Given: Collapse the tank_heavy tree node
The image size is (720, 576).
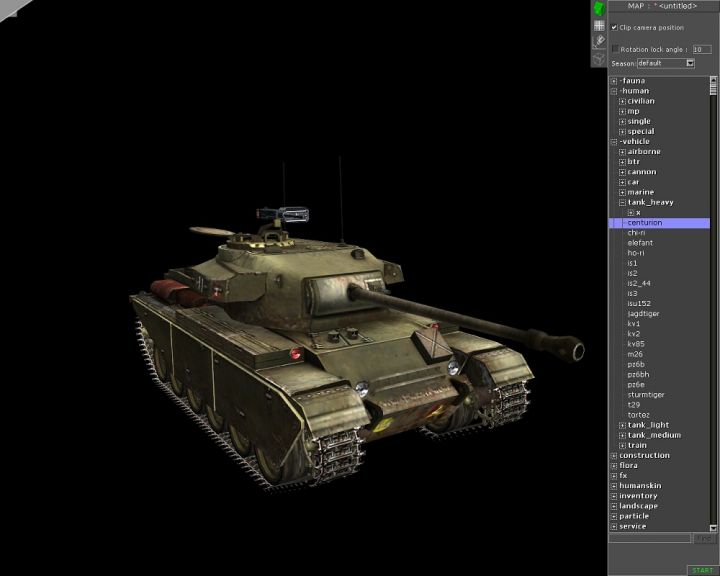Looking at the screenshot, I should pos(622,202).
